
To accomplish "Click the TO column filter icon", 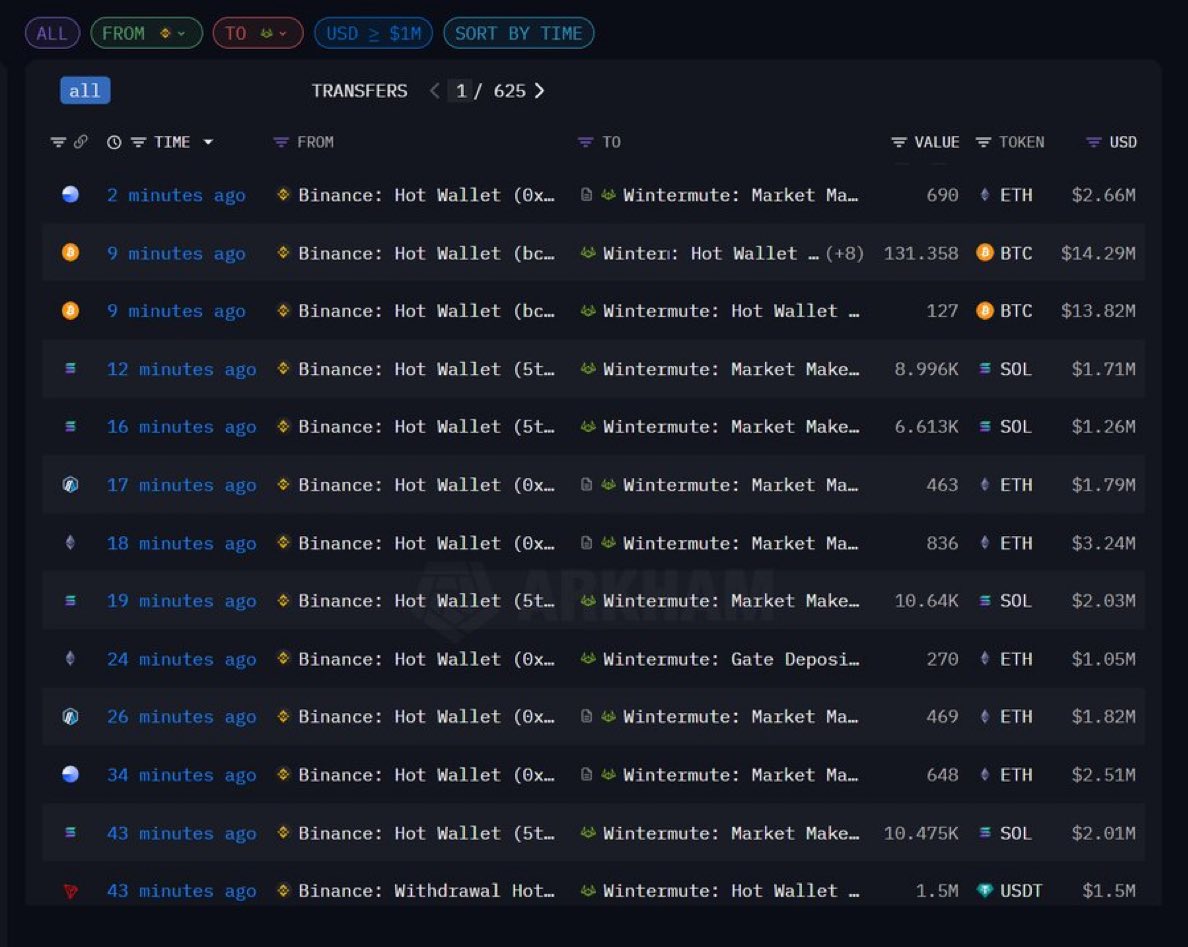I will coord(585,142).
